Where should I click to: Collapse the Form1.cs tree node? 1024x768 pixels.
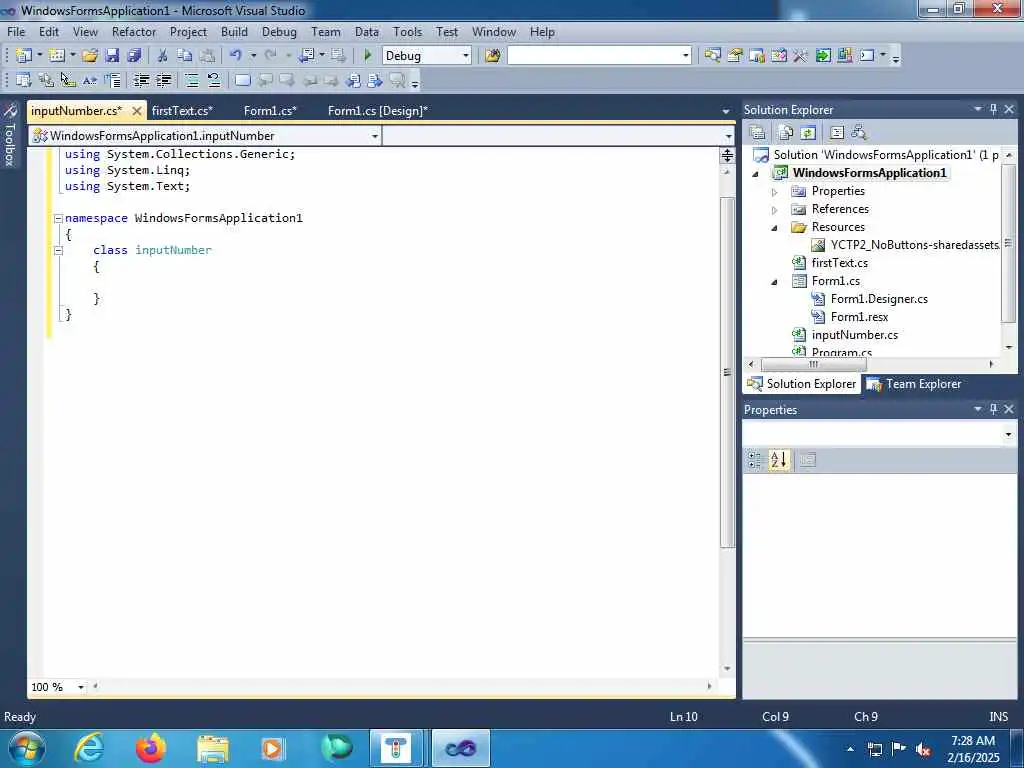pos(775,282)
